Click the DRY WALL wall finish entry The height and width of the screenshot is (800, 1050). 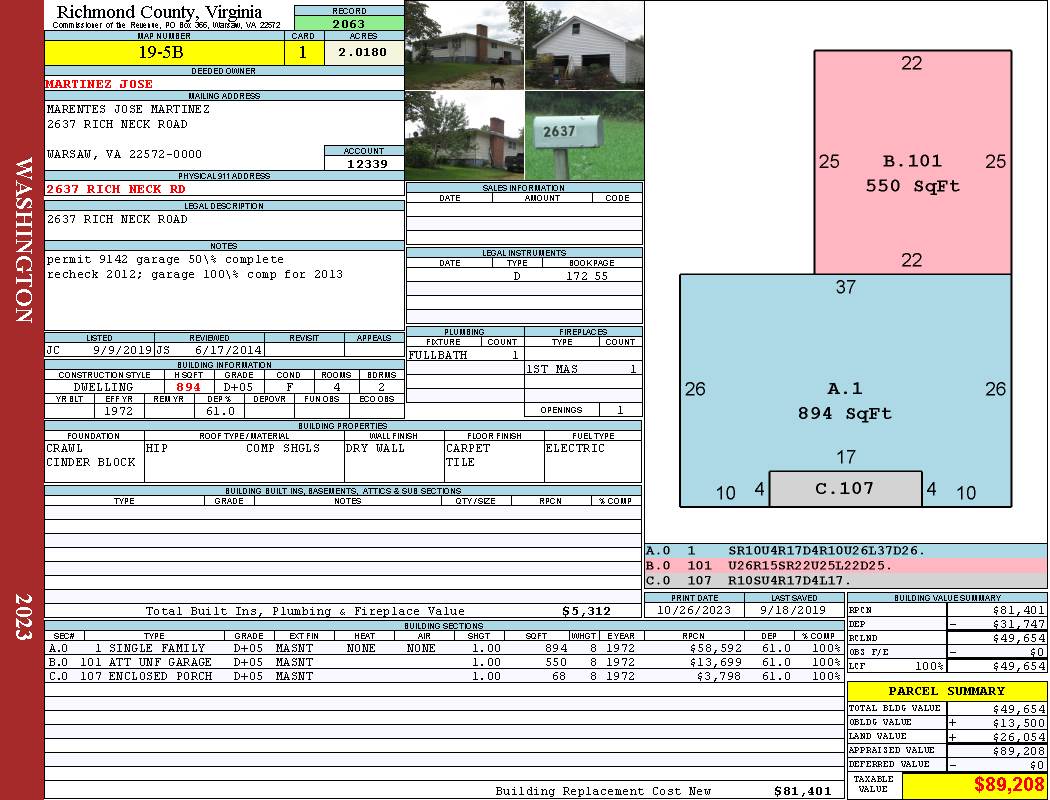(375, 449)
